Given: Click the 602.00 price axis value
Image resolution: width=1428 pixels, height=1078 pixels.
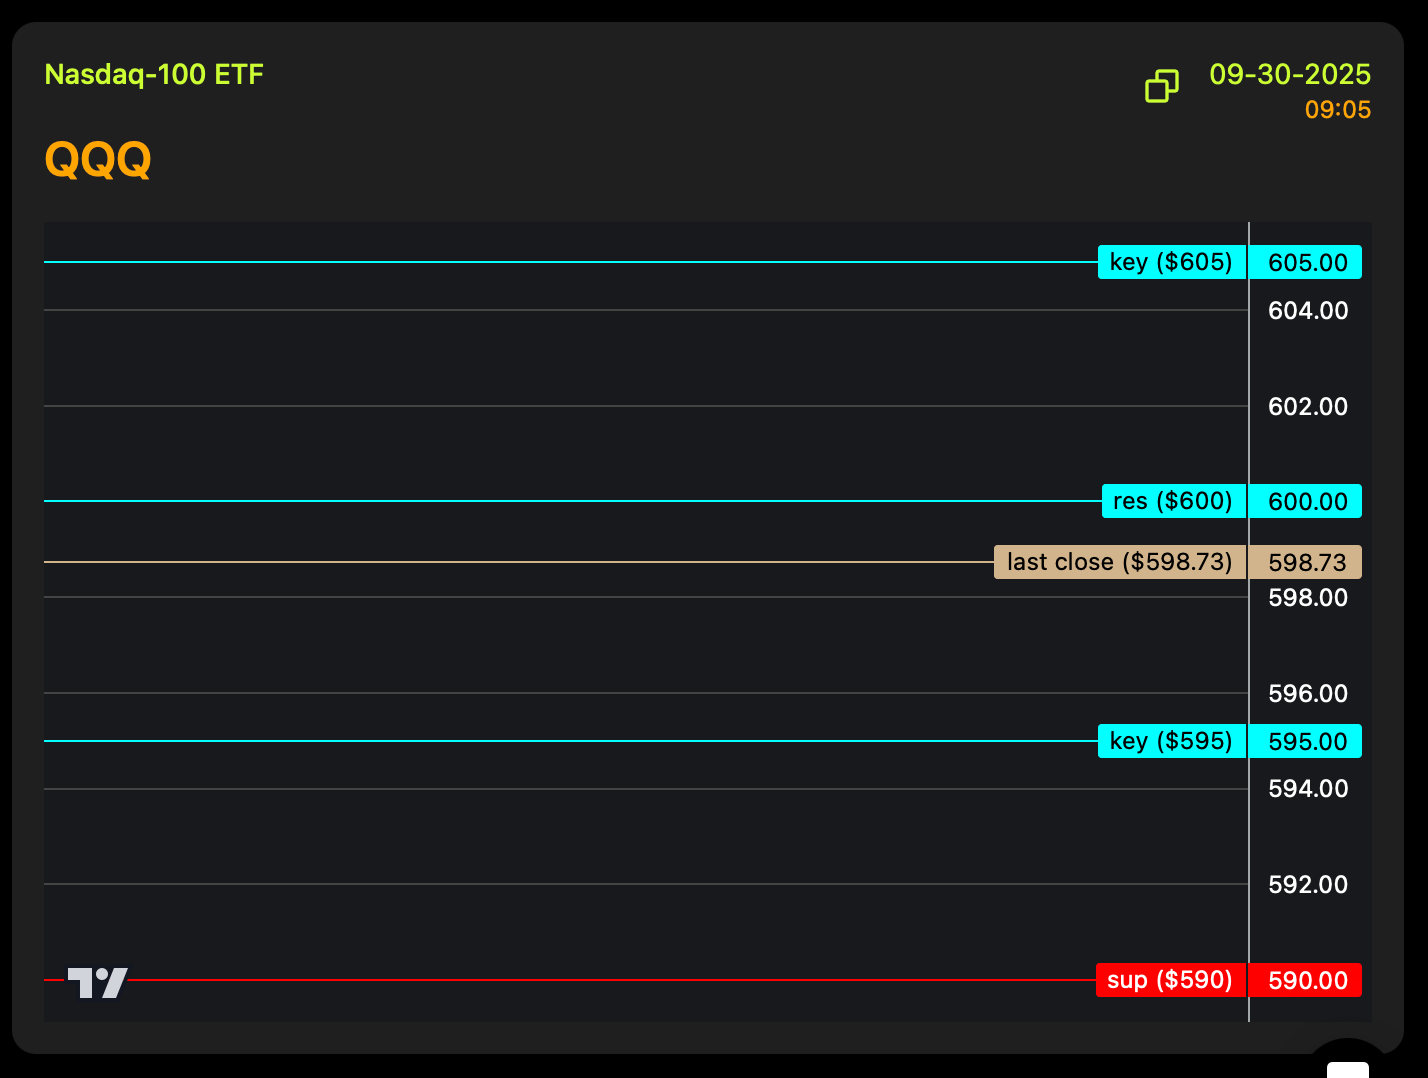Looking at the screenshot, I should [x=1307, y=407].
